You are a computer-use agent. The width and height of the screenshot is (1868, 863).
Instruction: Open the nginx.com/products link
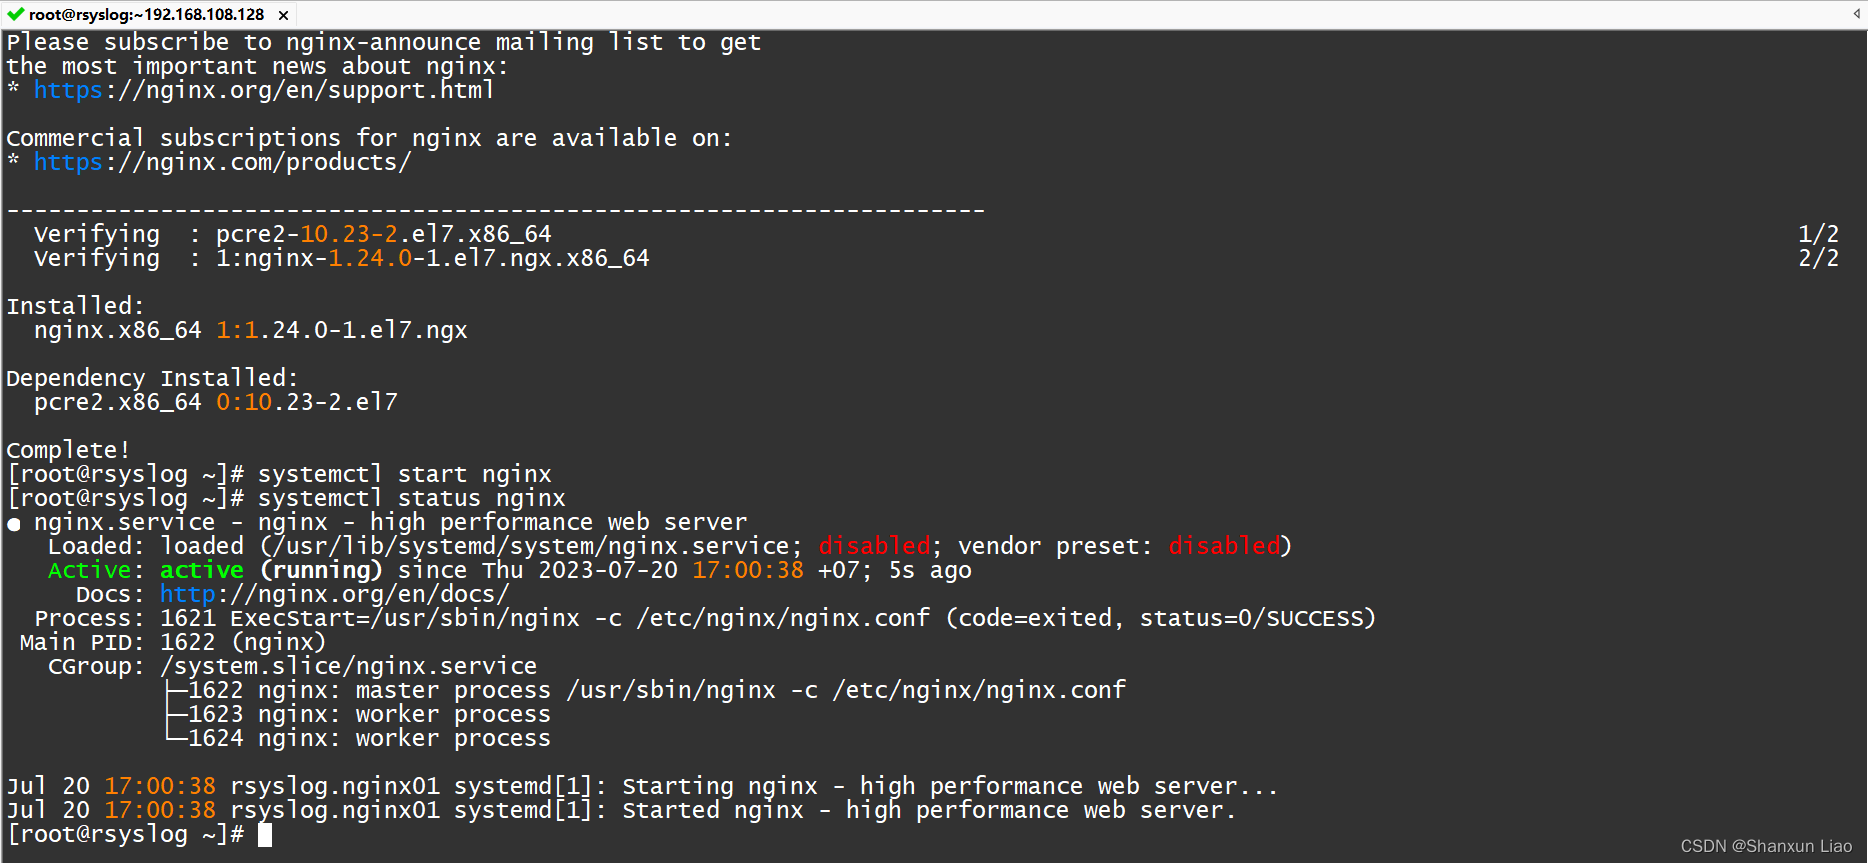click(x=222, y=162)
